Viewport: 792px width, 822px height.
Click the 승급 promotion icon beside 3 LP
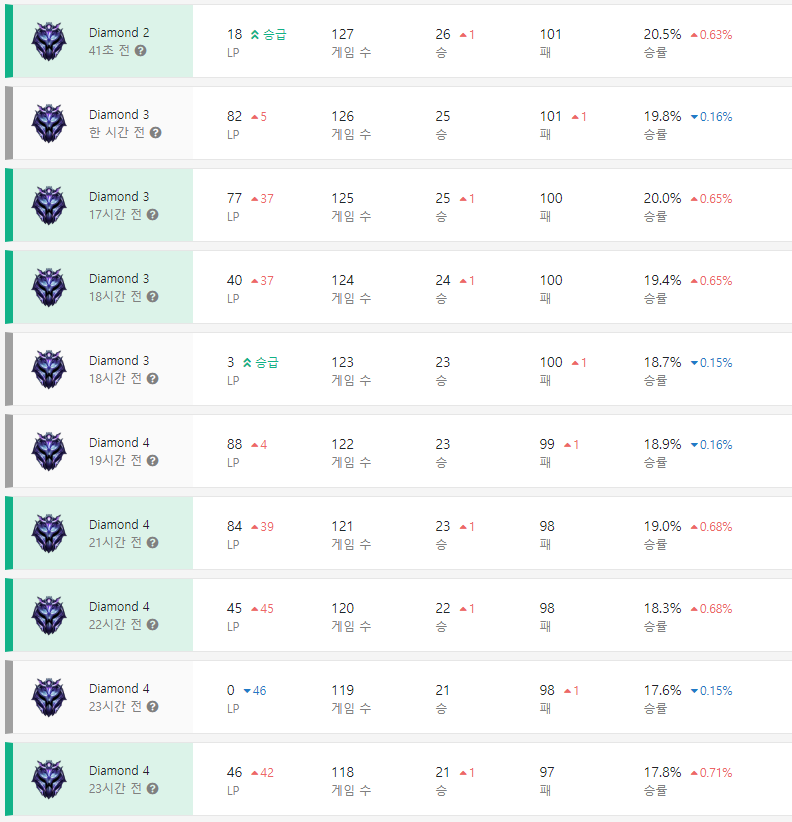pos(247,362)
